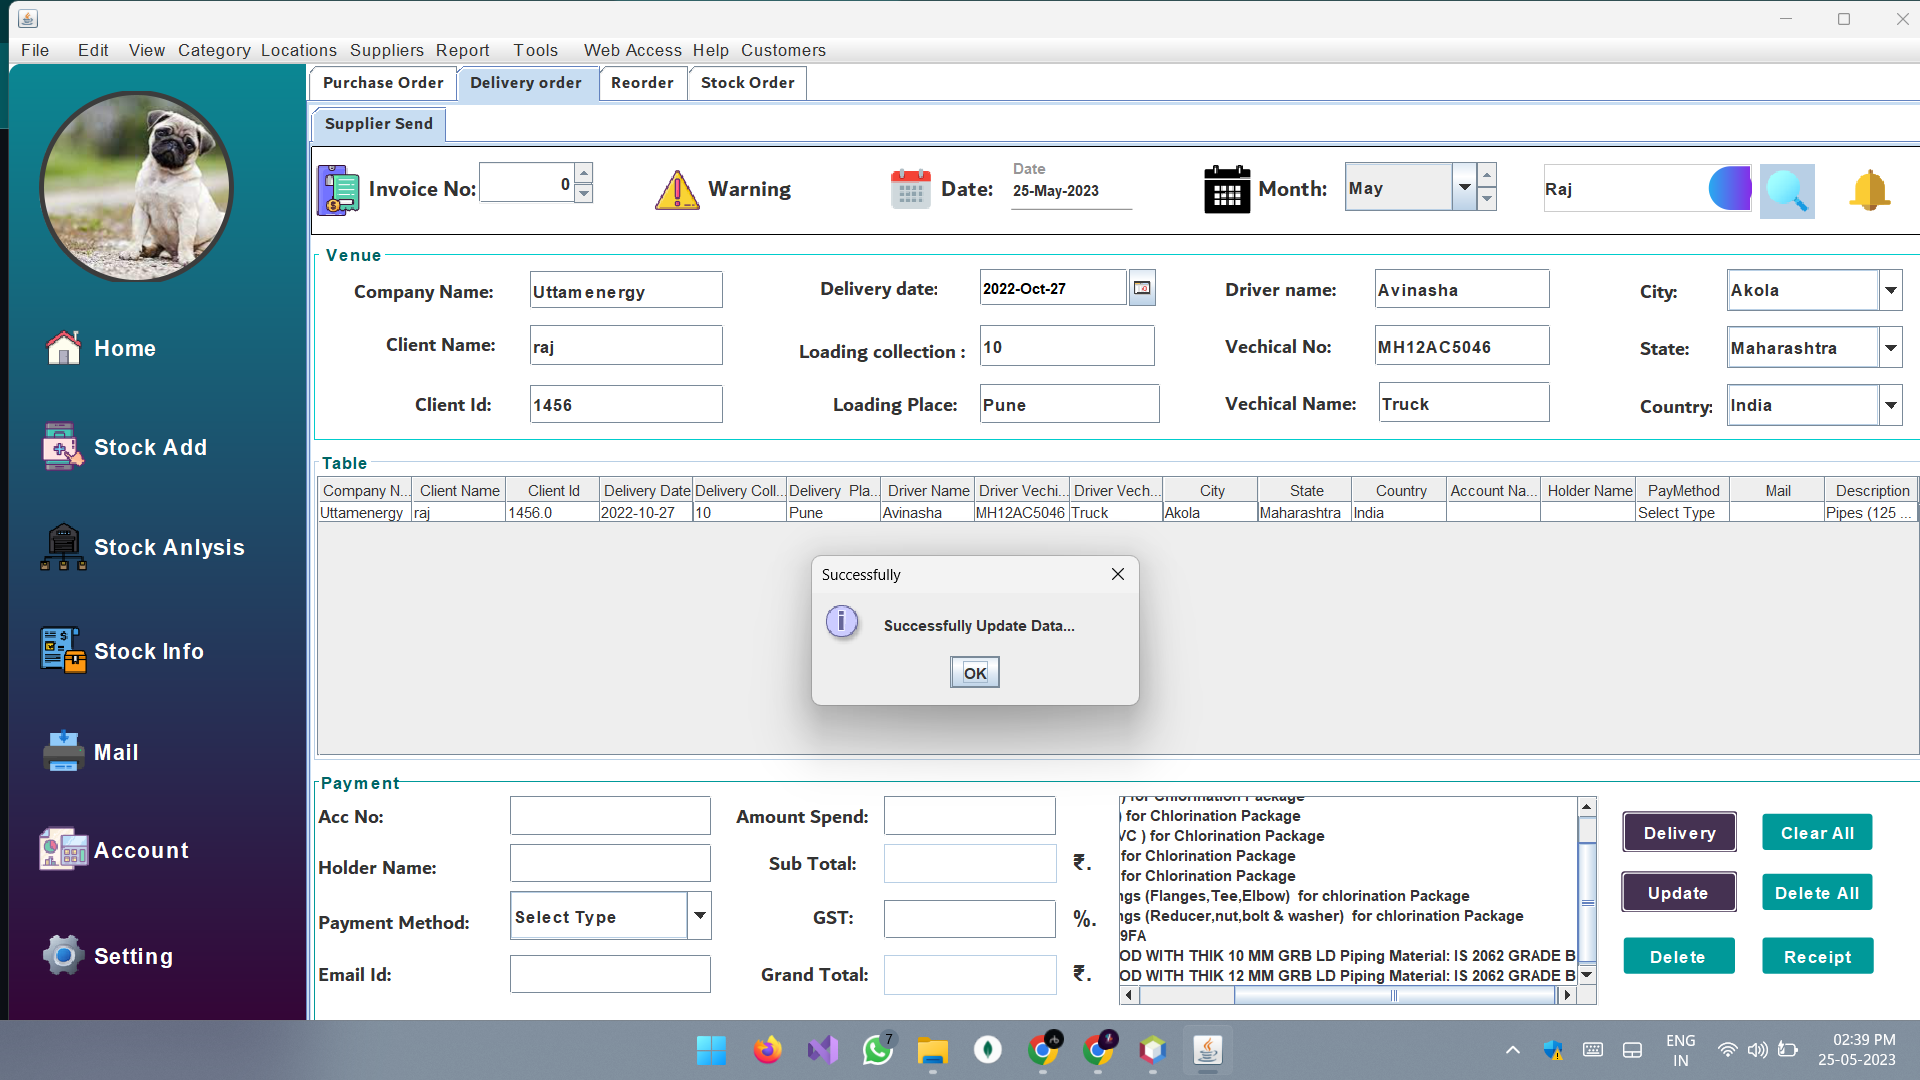Image resolution: width=1920 pixels, height=1080 pixels.
Task: Click the invoice document icon beside Invoice No
Action: point(337,189)
